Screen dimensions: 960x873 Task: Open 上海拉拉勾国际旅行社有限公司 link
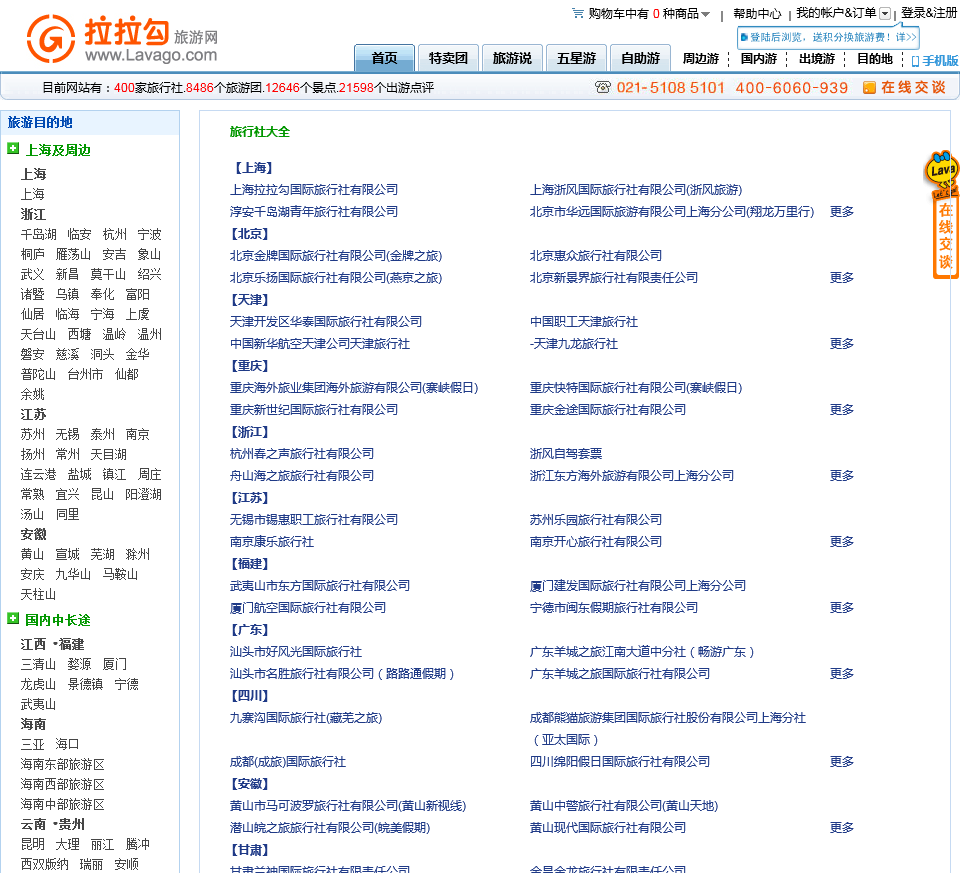click(313, 190)
